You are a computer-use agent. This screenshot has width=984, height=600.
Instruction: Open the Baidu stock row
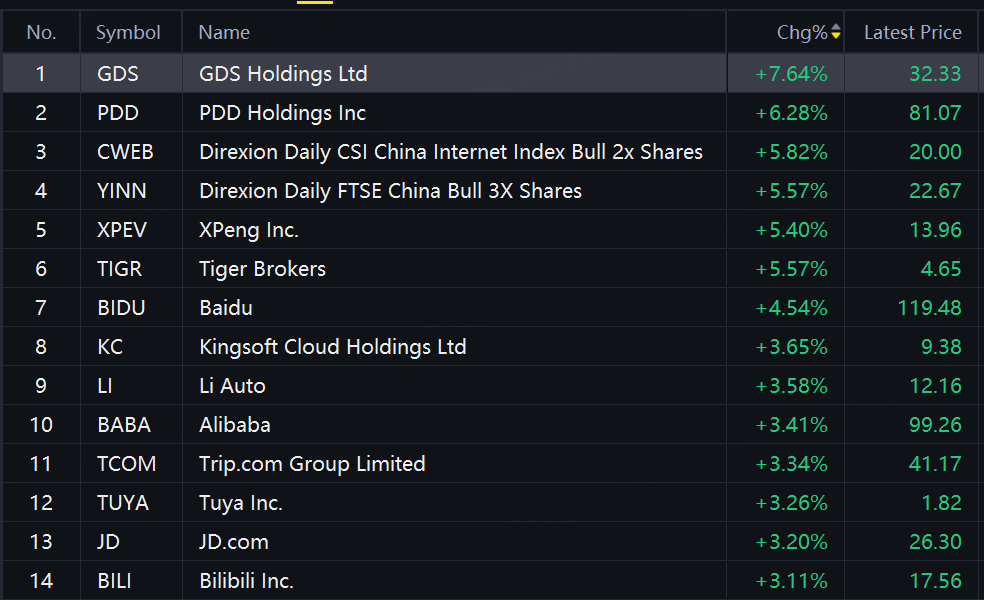tap(490, 308)
